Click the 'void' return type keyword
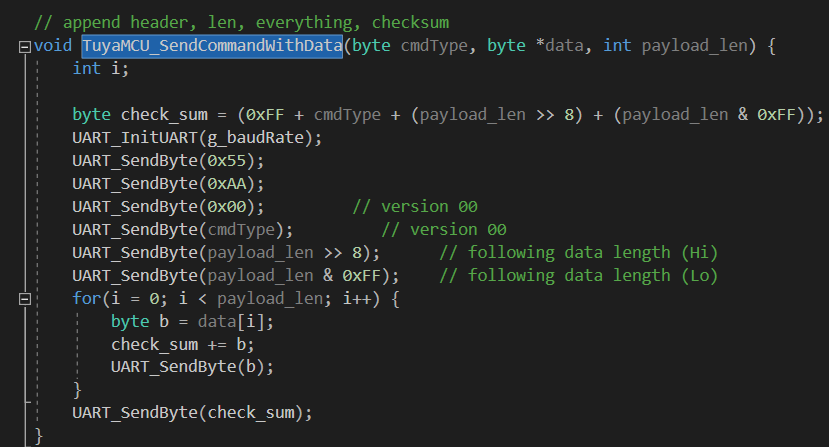The height and width of the screenshot is (447, 829). [53, 45]
